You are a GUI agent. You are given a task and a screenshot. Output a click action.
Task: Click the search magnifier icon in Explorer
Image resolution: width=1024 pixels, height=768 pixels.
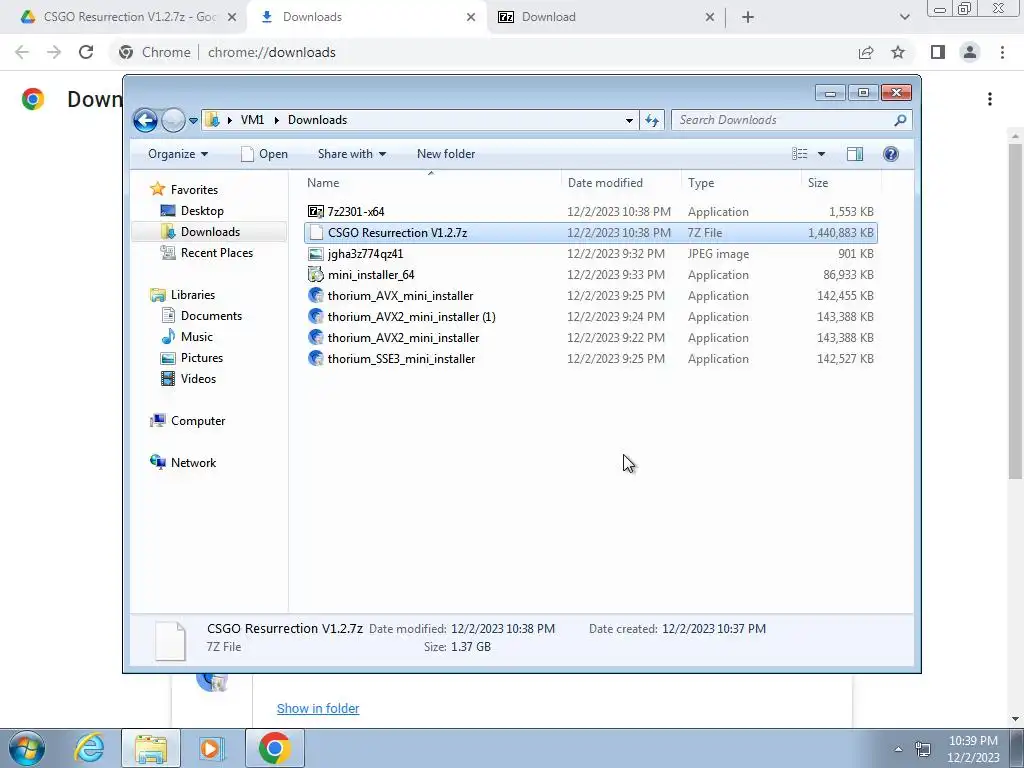pyautogui.click(x=900, y=120)
